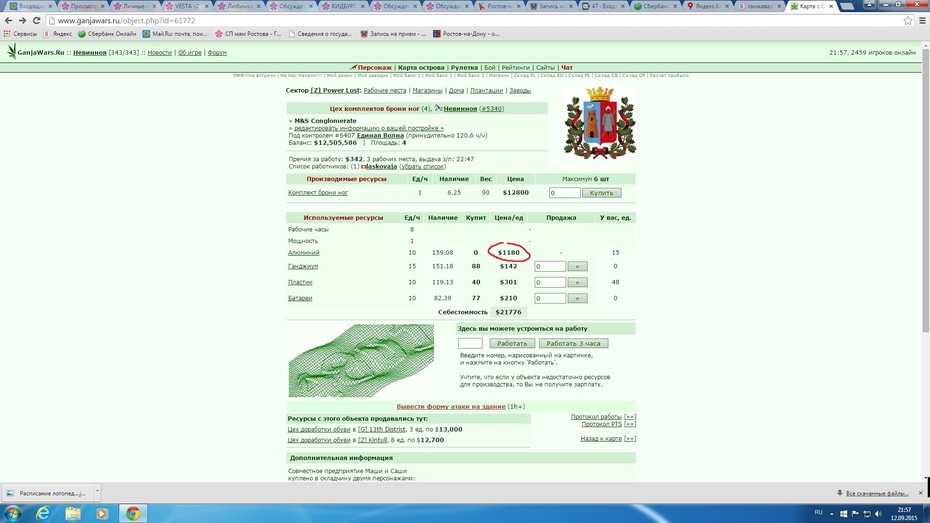Open the Запись на прием bookmark

click(x=393, y=34)
